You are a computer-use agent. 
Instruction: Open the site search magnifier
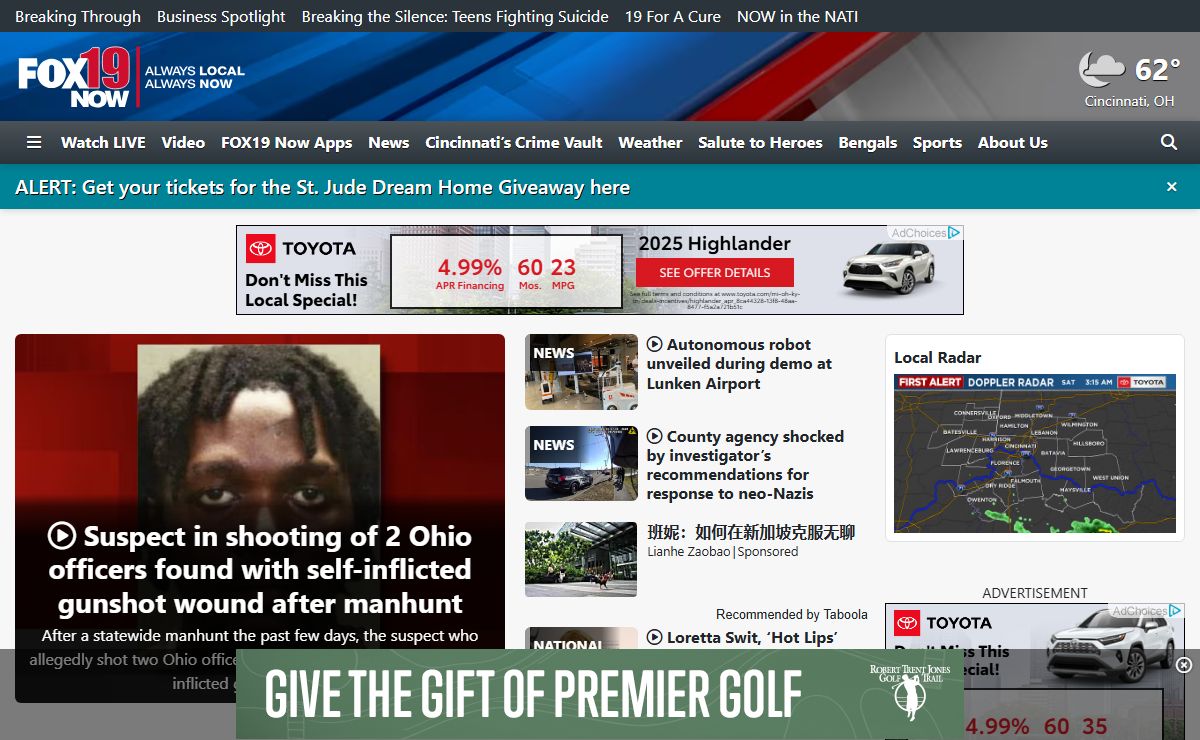(1169, 142)
